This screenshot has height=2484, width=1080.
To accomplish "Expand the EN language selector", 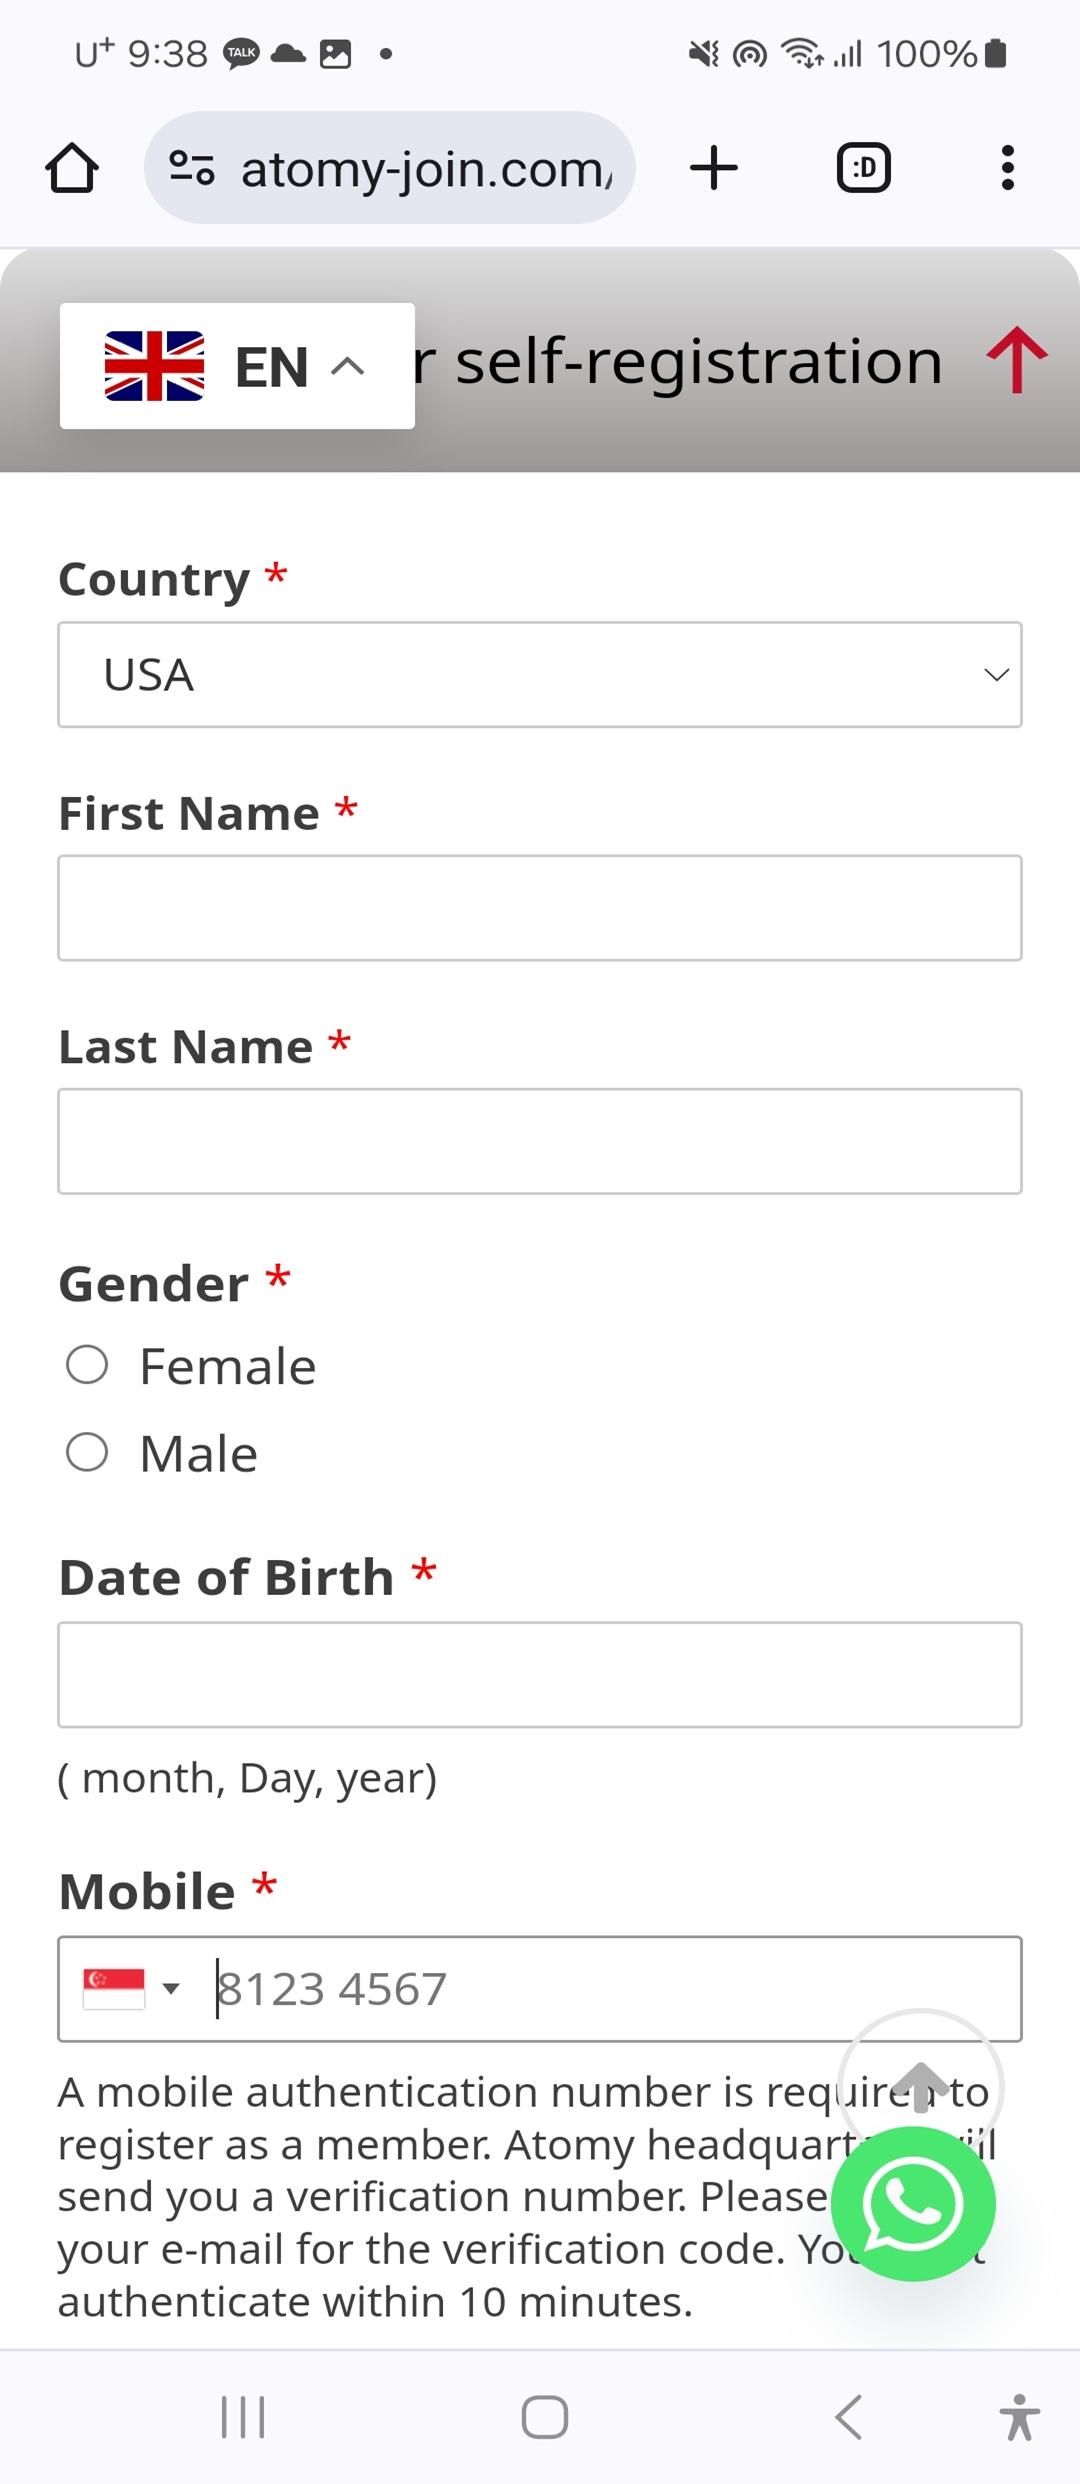I will 237,366.
